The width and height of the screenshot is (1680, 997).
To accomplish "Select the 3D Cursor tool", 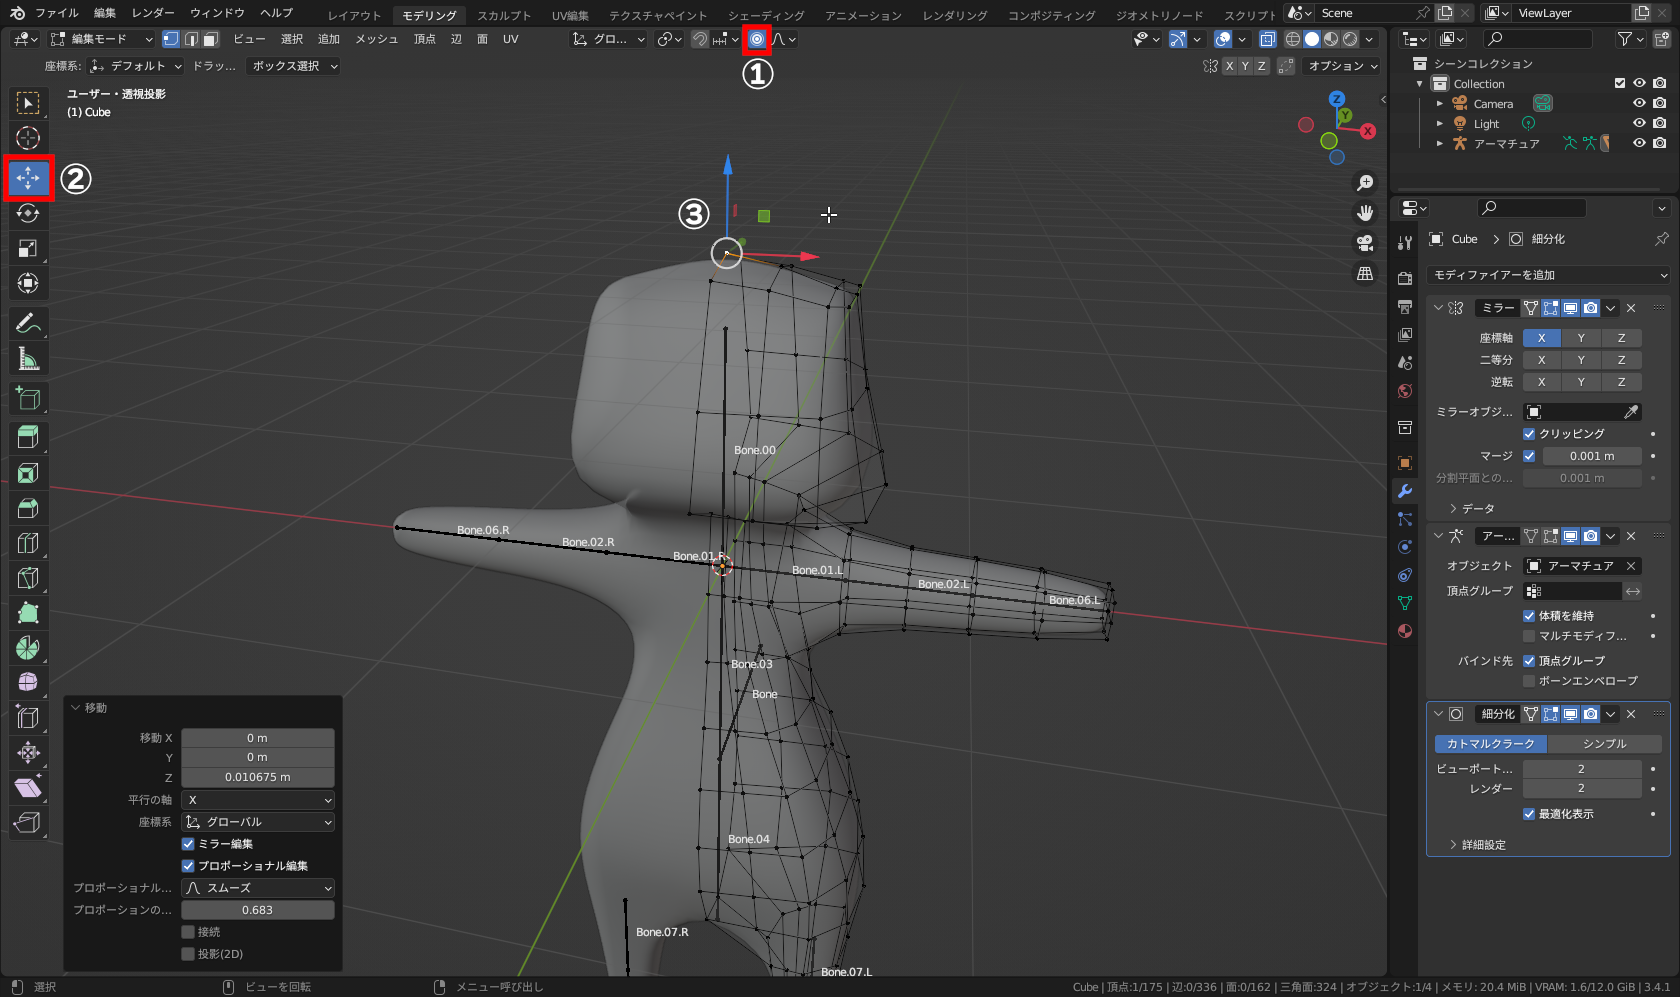I will [x=28, y=138].
